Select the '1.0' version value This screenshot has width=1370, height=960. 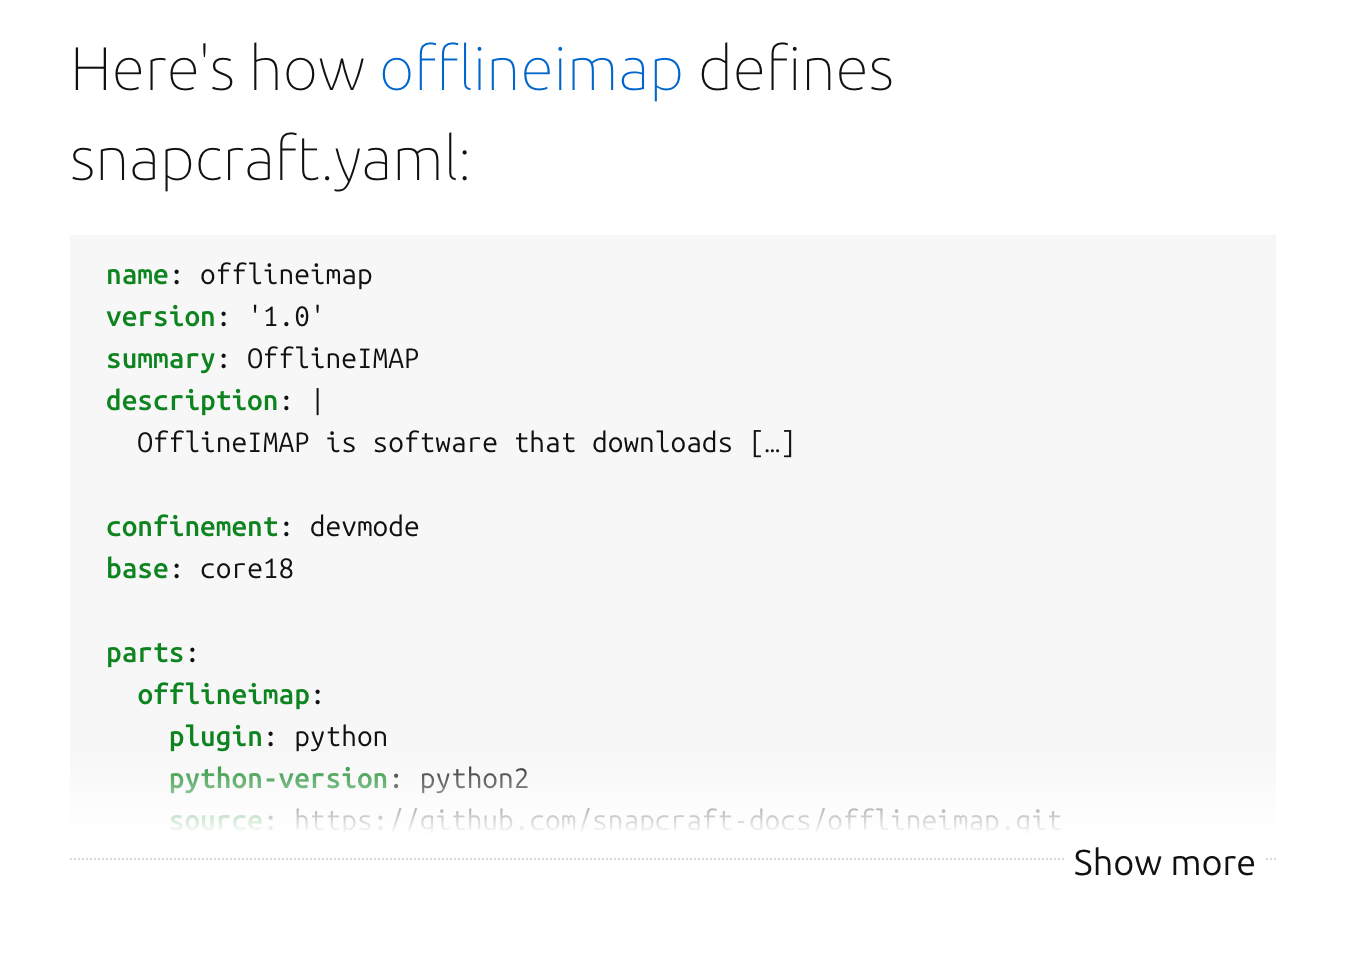tap(286, 317)
